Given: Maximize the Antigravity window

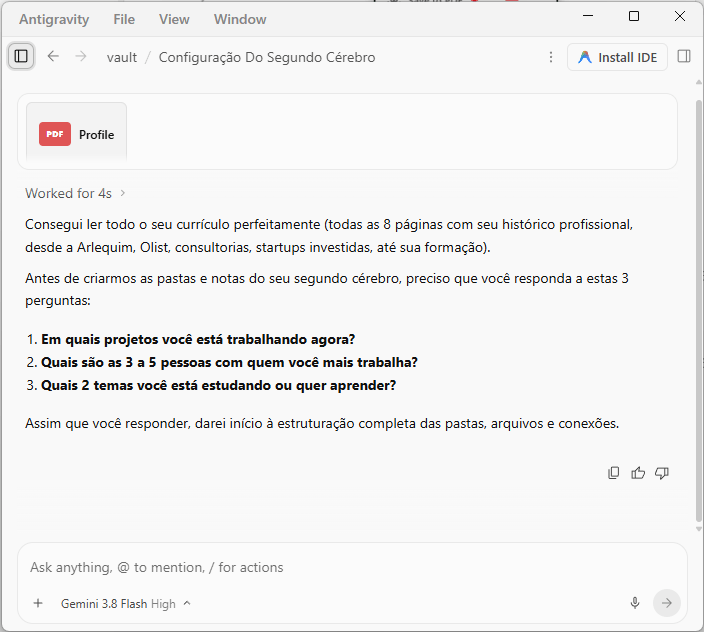Looking at the screenshot, I should [x=634, y=16].
